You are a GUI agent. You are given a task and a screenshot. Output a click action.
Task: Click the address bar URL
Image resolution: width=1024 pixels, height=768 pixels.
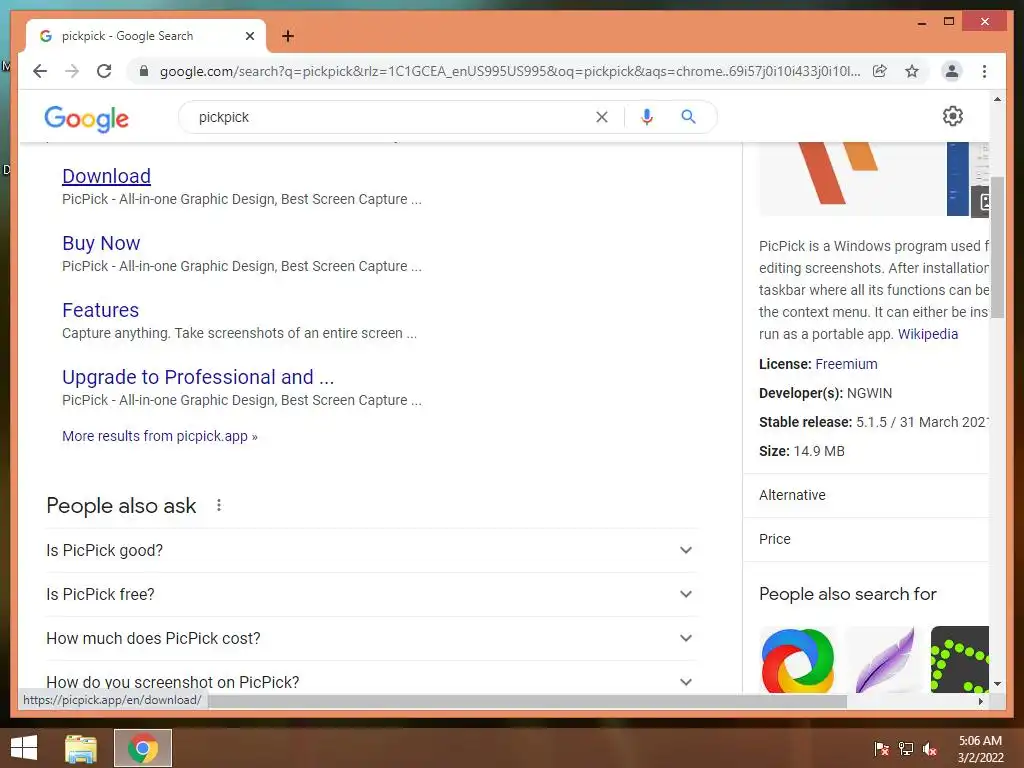point(509,71)
